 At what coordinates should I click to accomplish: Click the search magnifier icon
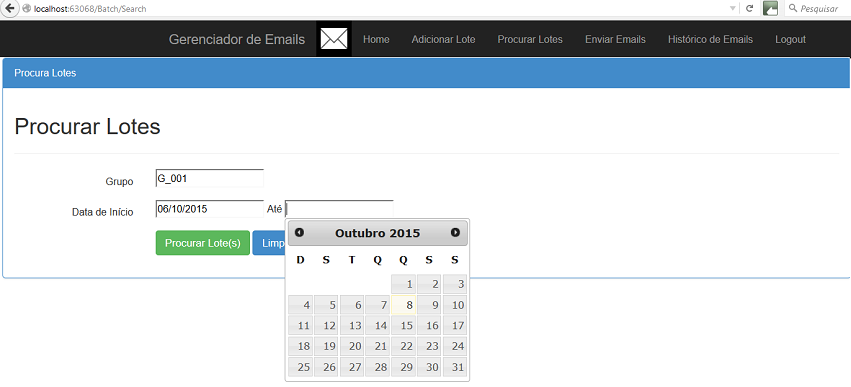point(793,9)
